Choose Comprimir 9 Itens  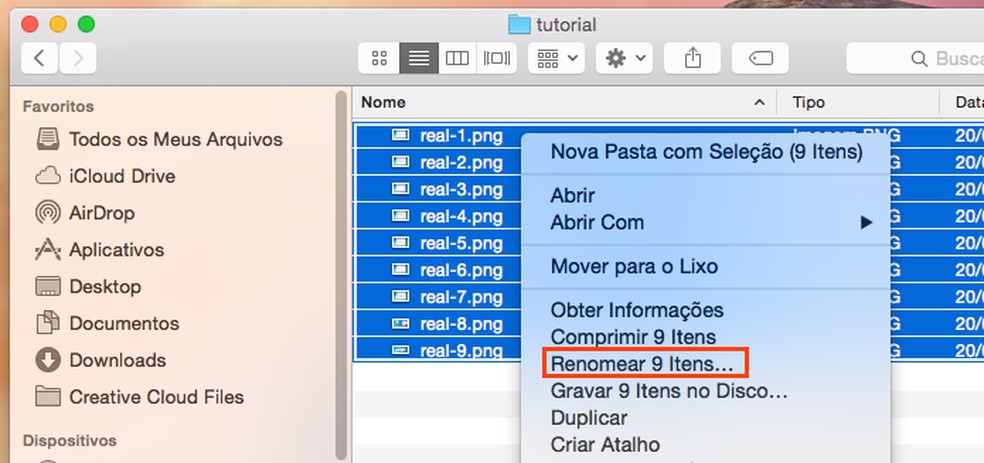(x=633, y=337)
